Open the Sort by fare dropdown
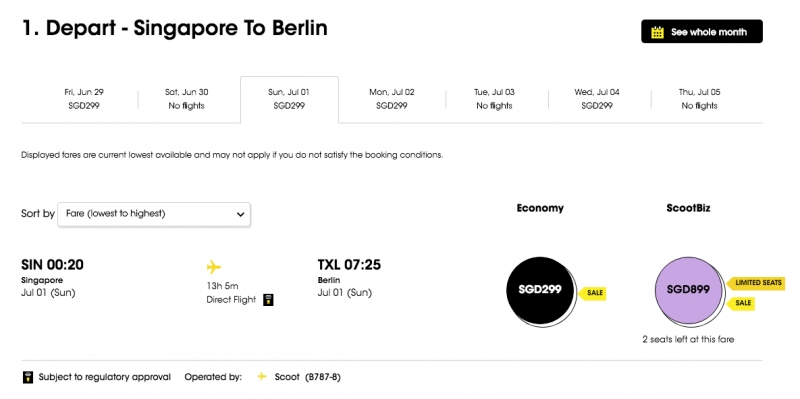Viewport: 800px width, 399px height. click(x=154, y=214)
